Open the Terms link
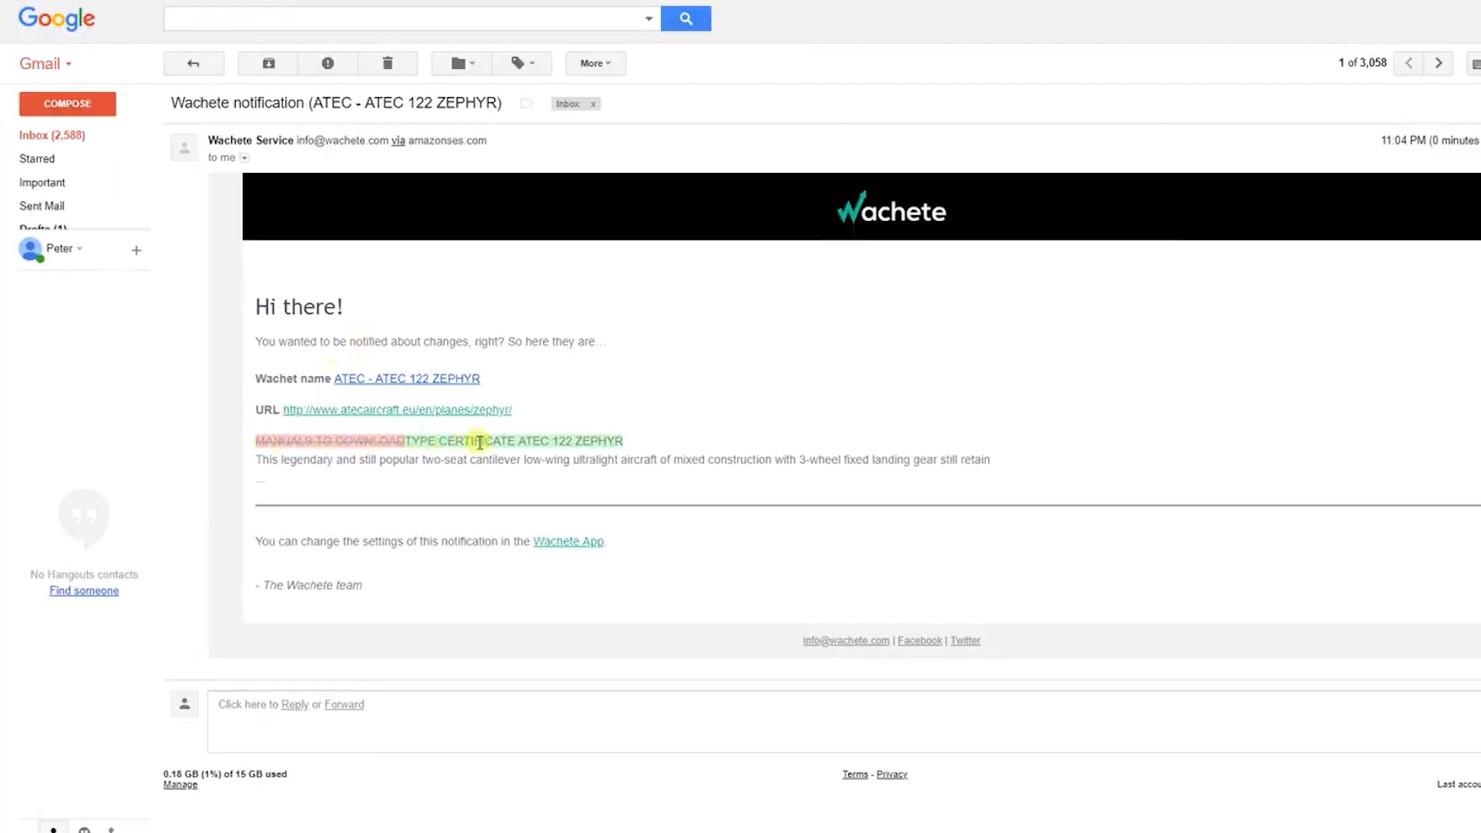This screenshot has width=1481, height=833. (855, 775)
